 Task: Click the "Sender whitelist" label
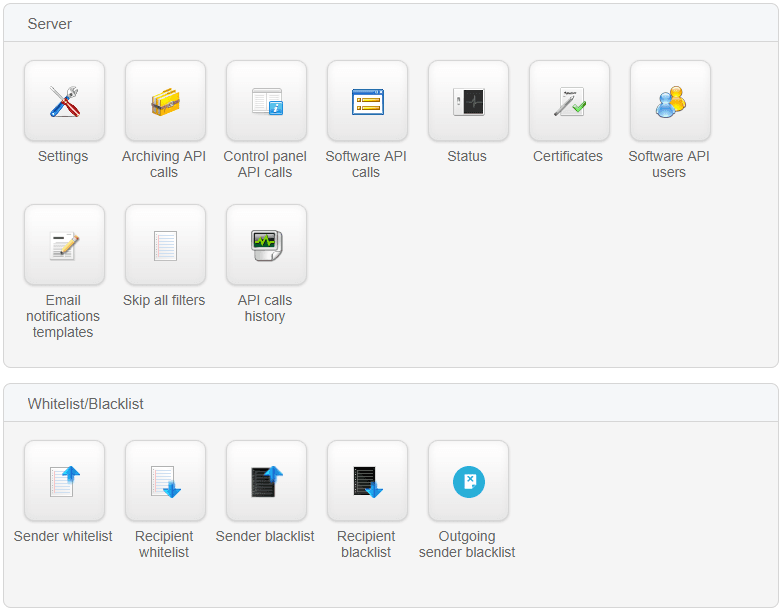pos(63,536)
